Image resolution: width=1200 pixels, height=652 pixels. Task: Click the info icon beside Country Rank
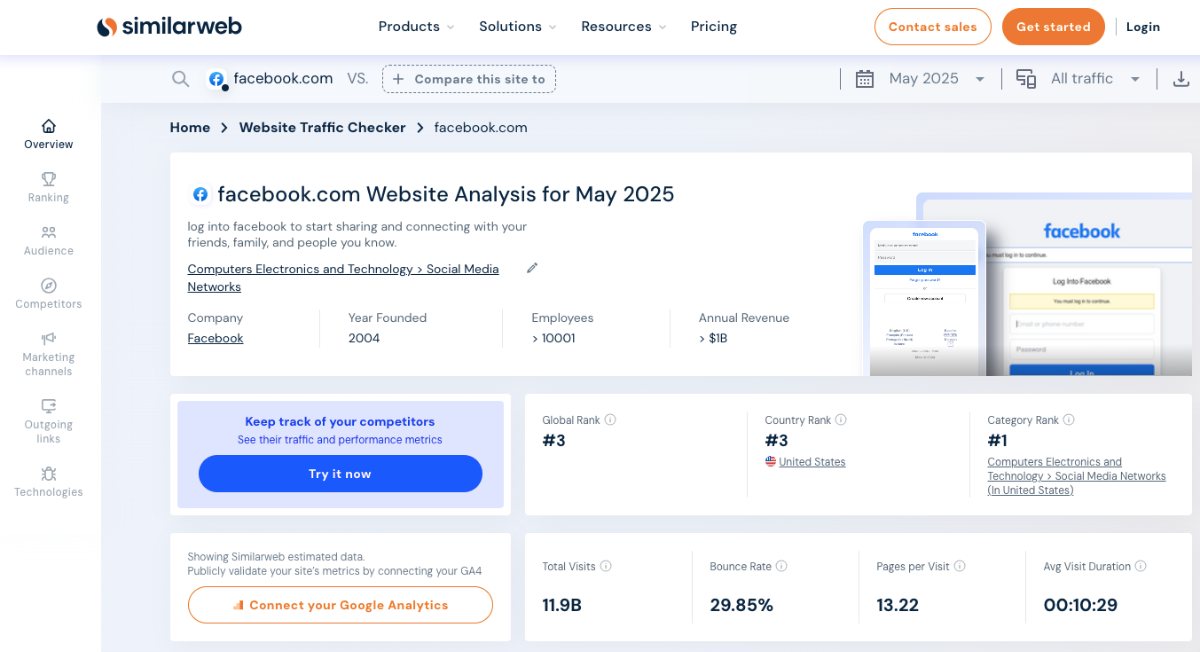pos(841,420)
